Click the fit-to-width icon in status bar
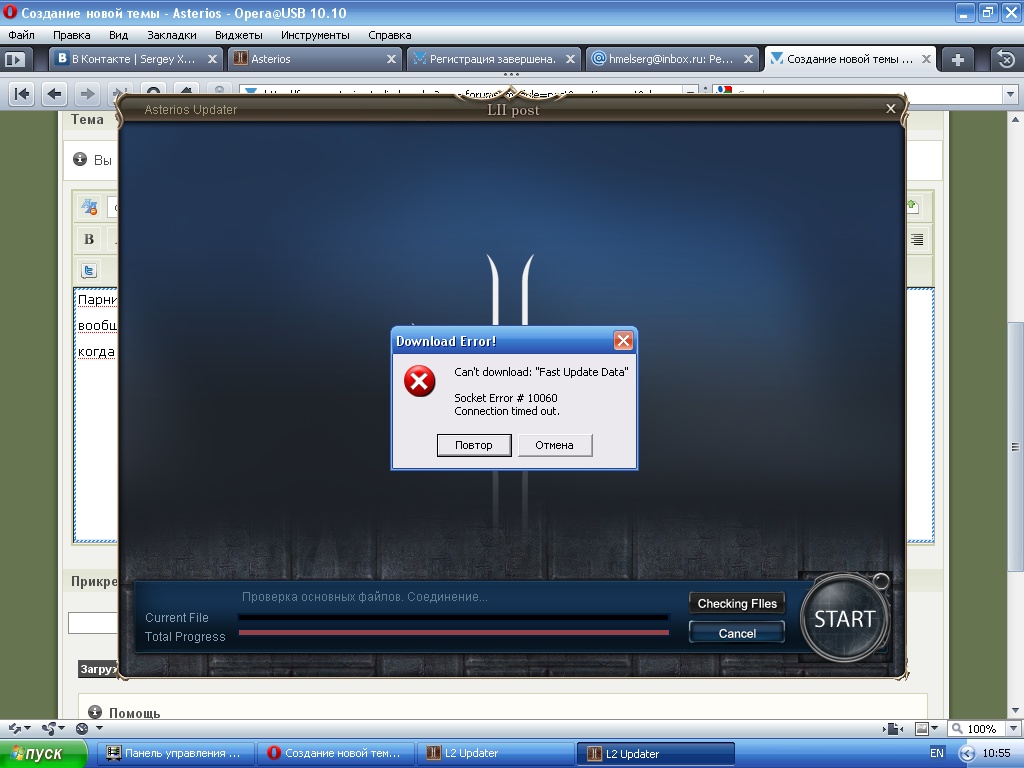The width and height of the screenshot is (1024, 768). [893, 728]
